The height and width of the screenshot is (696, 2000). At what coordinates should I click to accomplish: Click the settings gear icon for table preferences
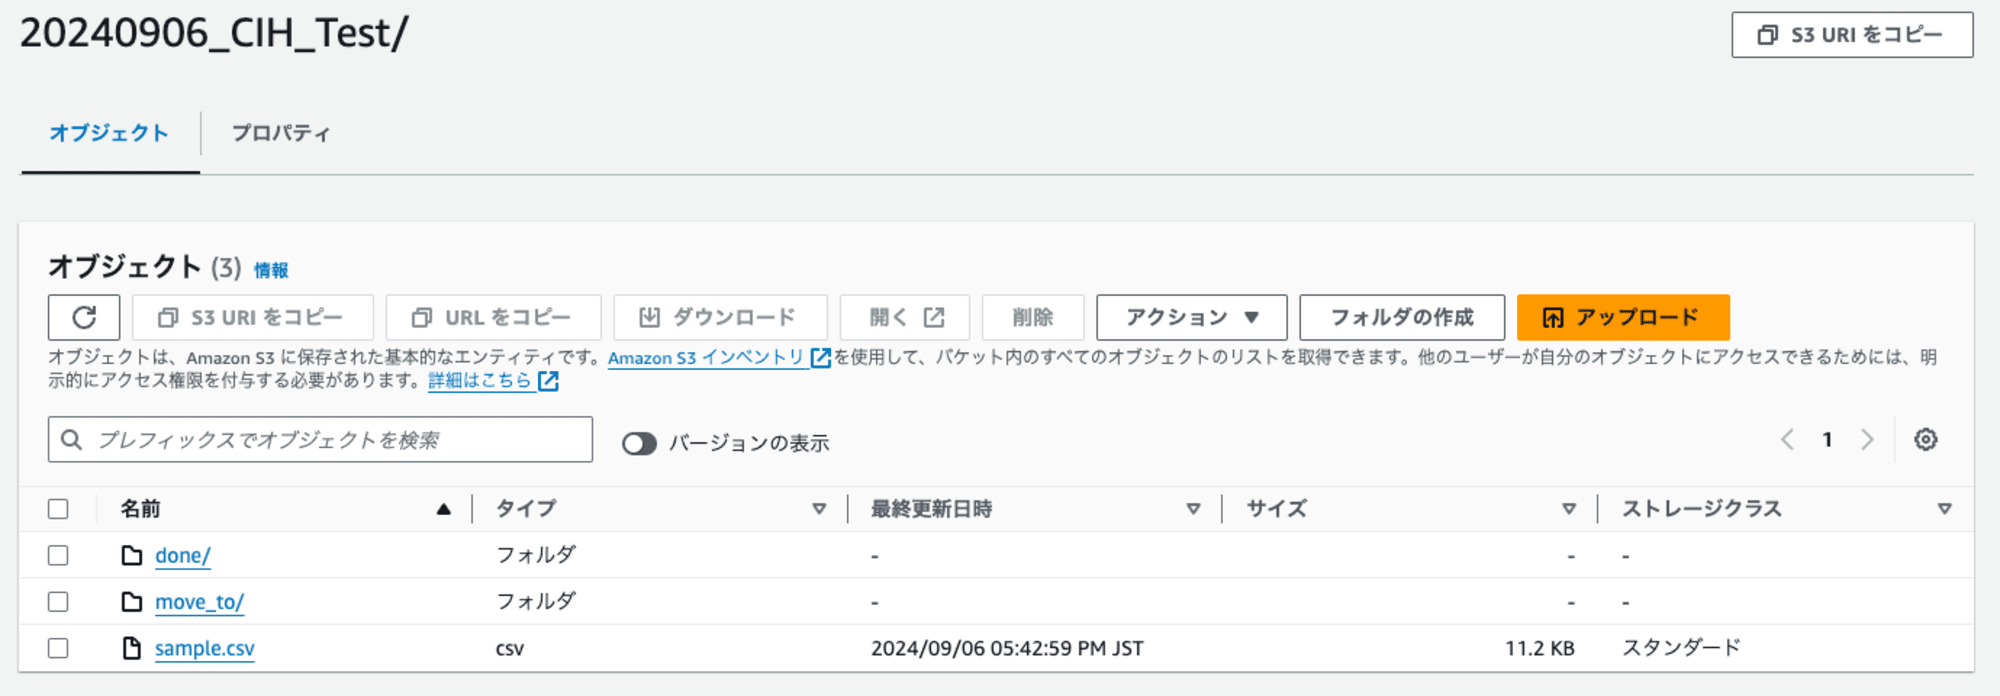pyautogui.click(x=1926, y=440)
